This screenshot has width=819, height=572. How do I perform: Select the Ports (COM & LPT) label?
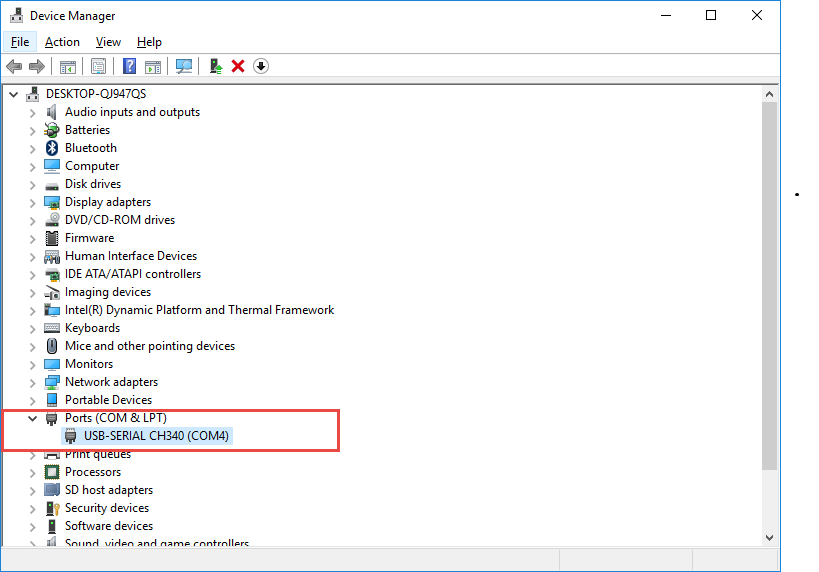pyautogui.click(x=115, y=418)
